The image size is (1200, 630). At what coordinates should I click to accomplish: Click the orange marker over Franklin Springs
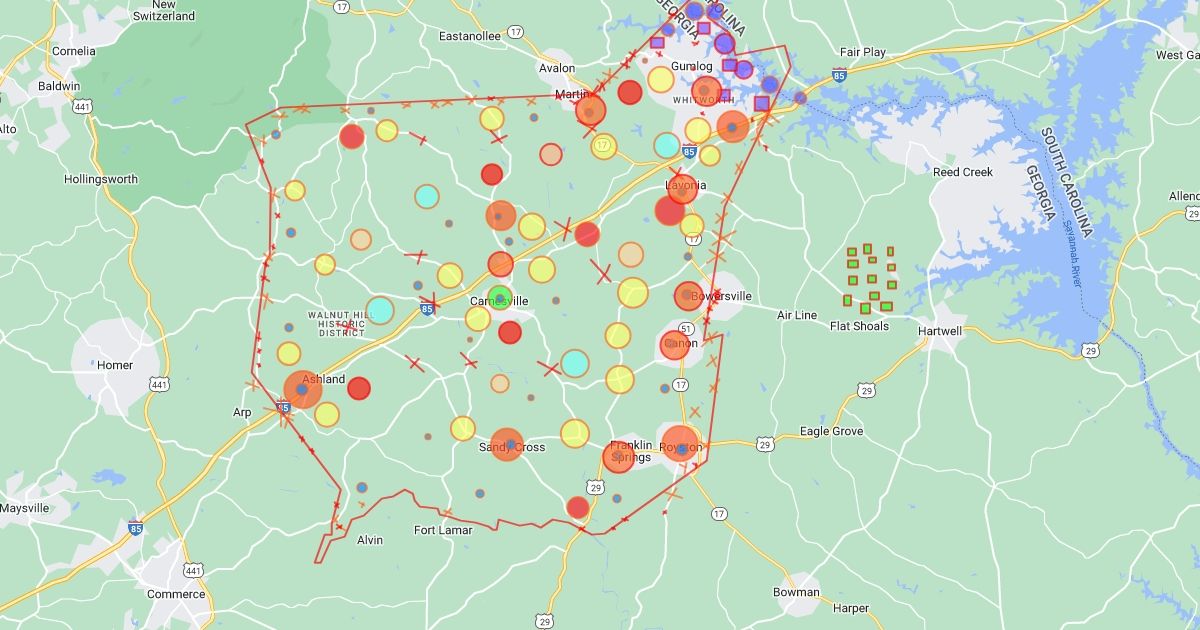point(618,457)
